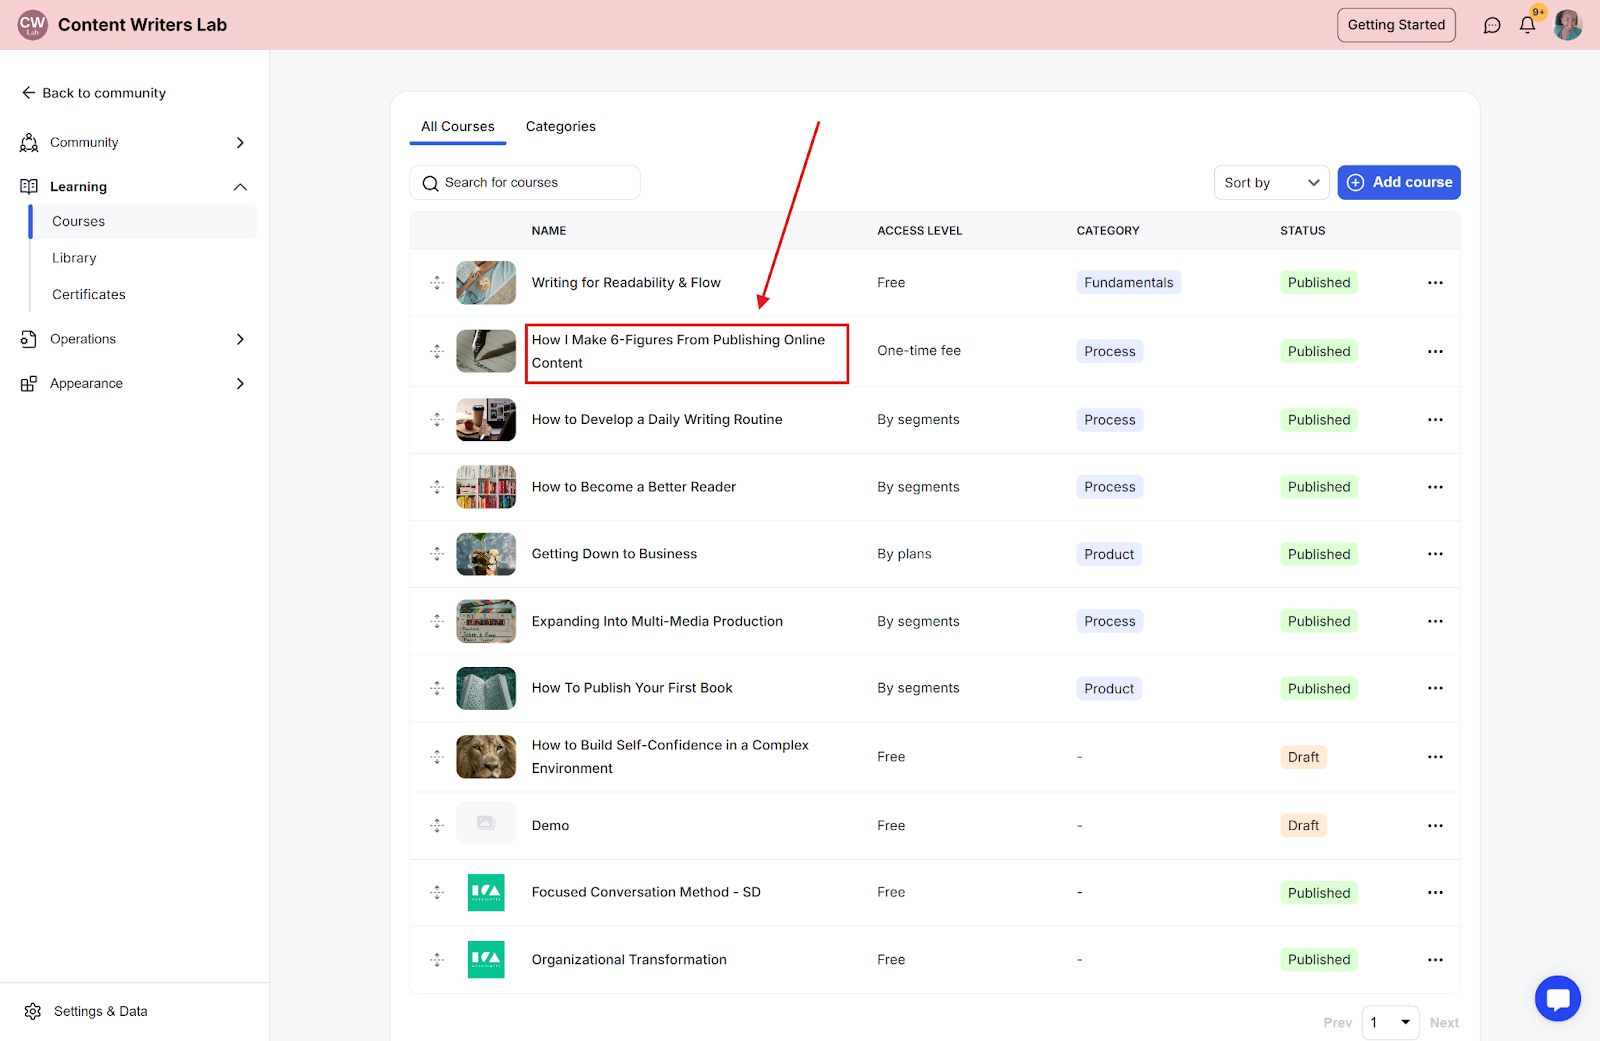Open the Sort by dropdown
This screenshot has width=1600, height=1041.
[x=1271, y=183]
